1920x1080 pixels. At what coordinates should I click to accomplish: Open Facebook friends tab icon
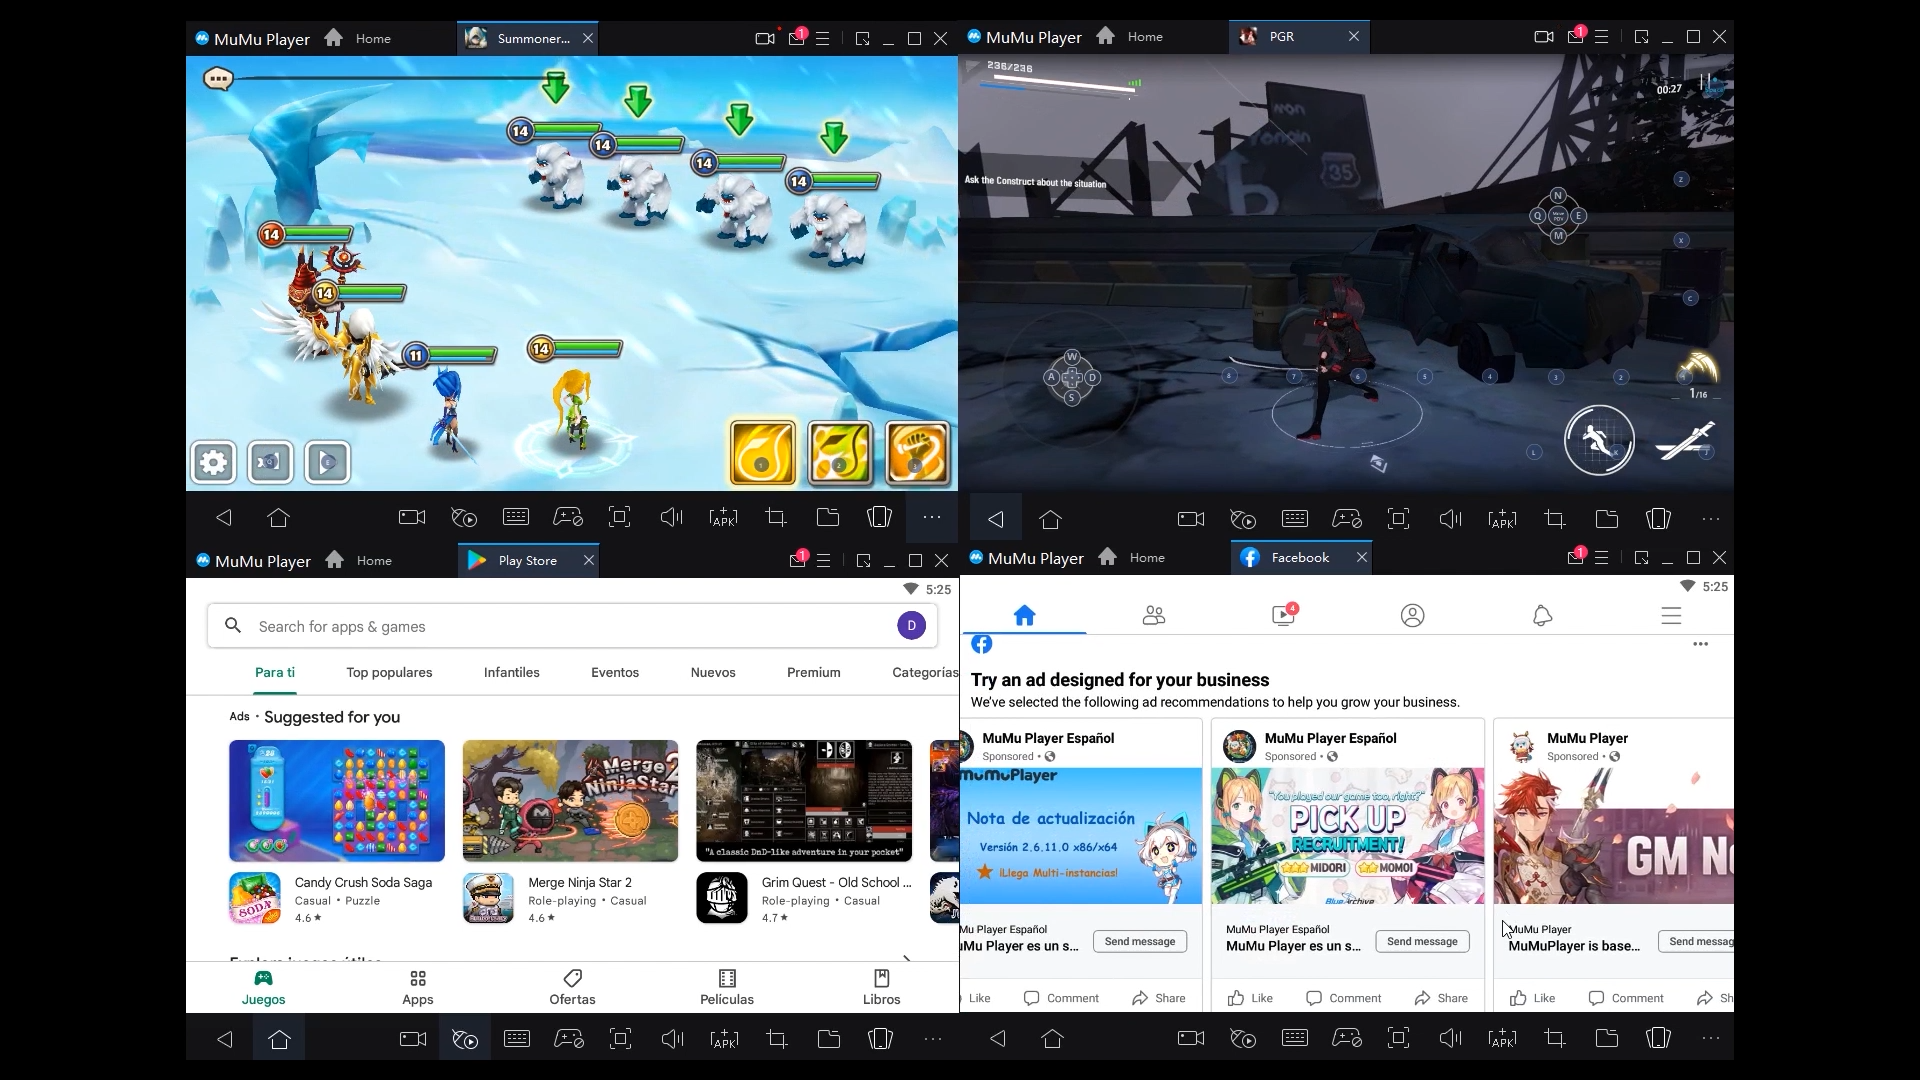1154,615
